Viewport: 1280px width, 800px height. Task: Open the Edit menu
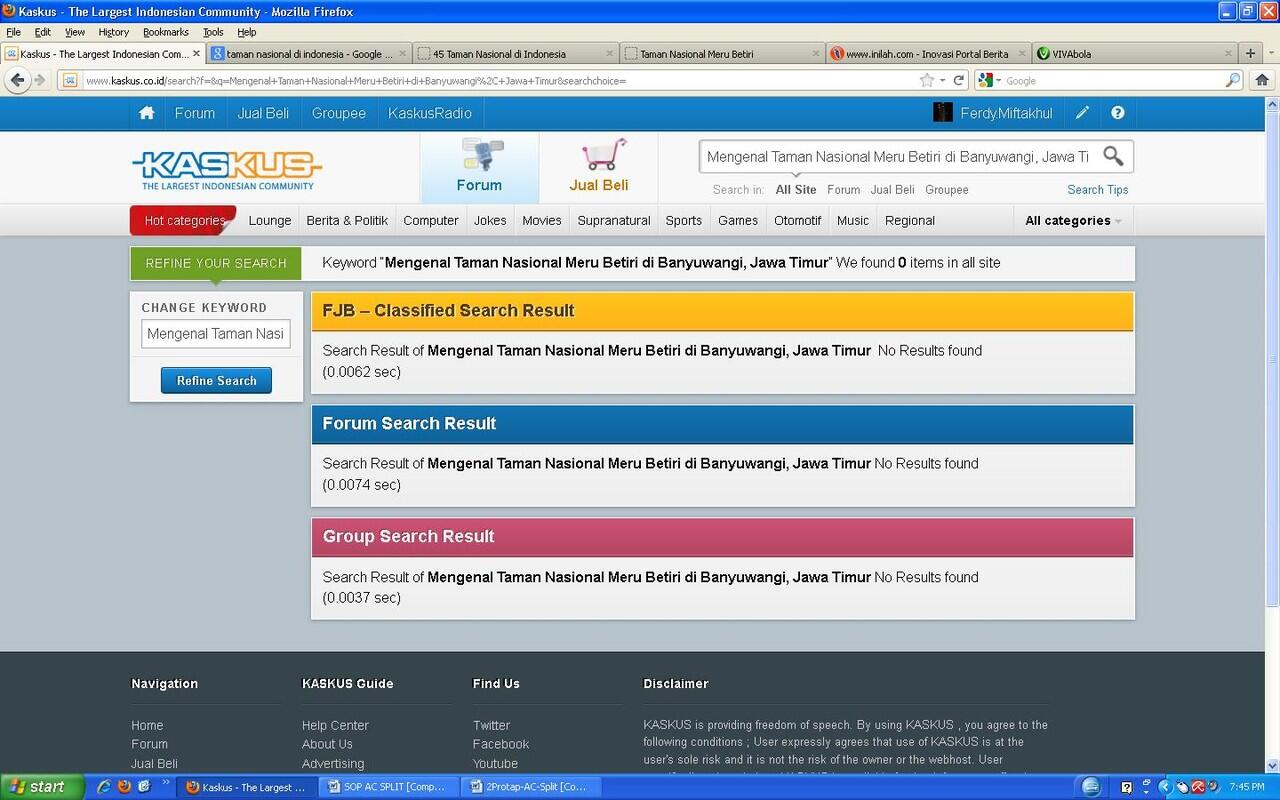43,32
